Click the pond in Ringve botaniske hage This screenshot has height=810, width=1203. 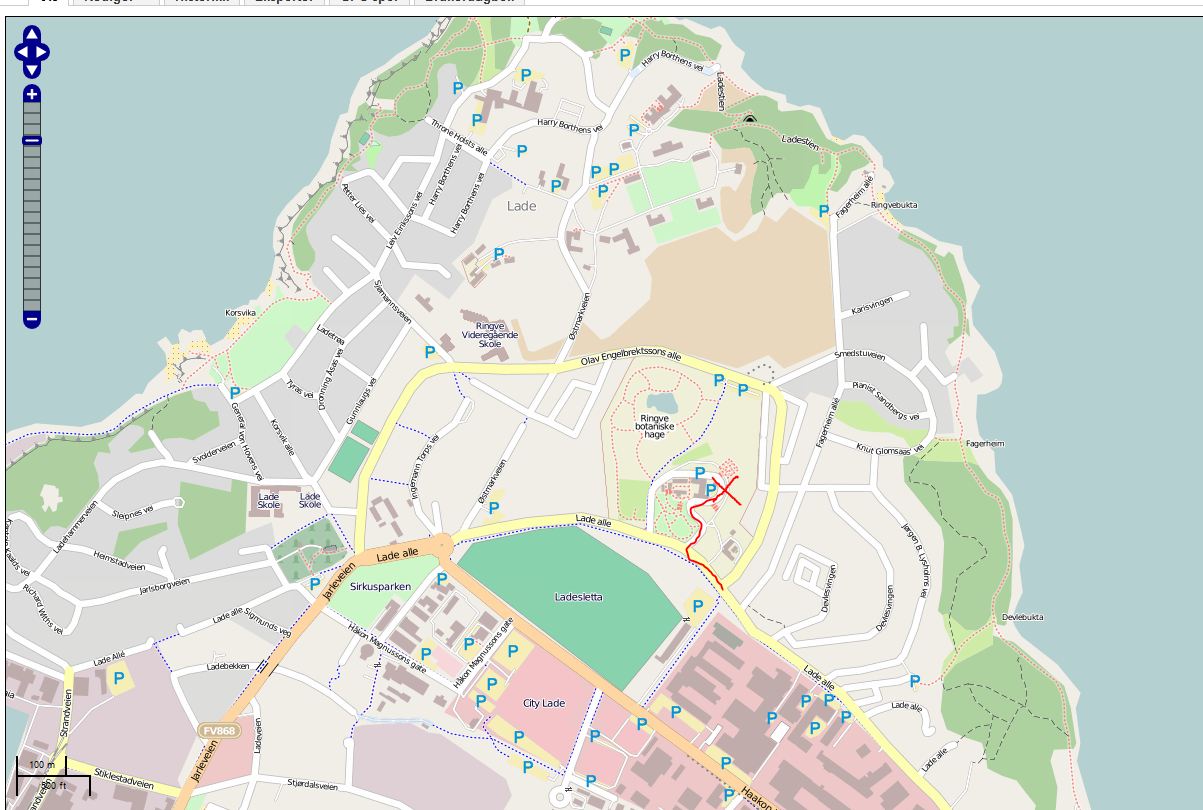coord(663,404)
